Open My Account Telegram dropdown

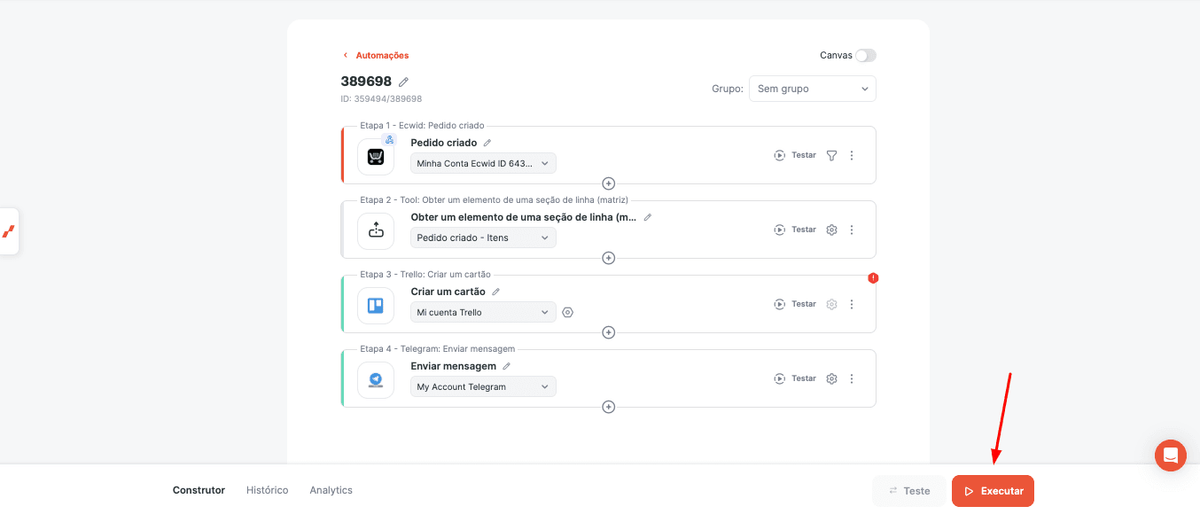(483, 387)
